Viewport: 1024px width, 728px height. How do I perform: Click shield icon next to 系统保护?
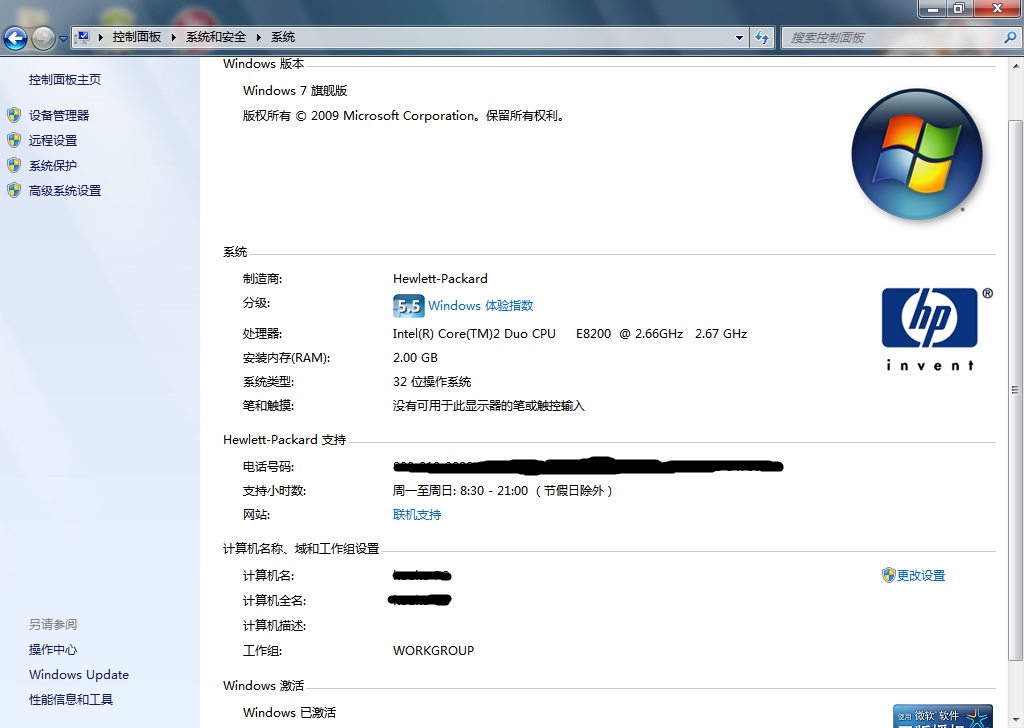(x=14, y=165)
